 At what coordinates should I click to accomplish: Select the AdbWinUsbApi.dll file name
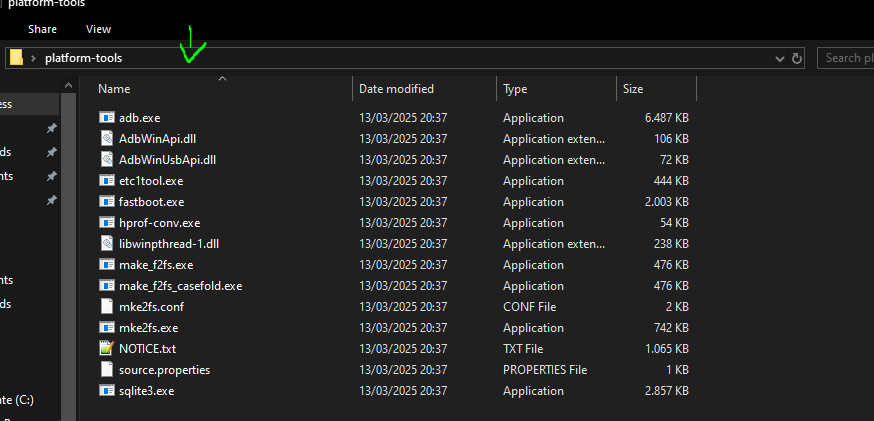(167, 159)
